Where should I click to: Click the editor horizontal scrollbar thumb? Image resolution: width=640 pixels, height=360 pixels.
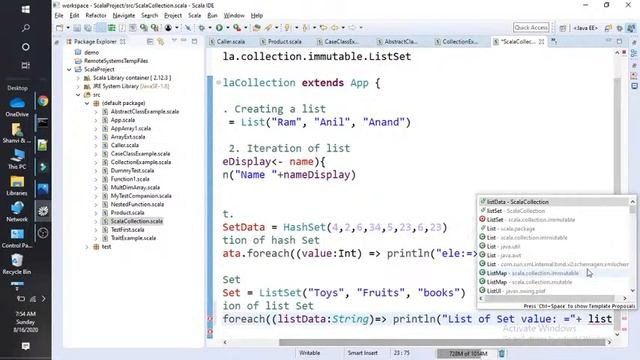point(441,342)
